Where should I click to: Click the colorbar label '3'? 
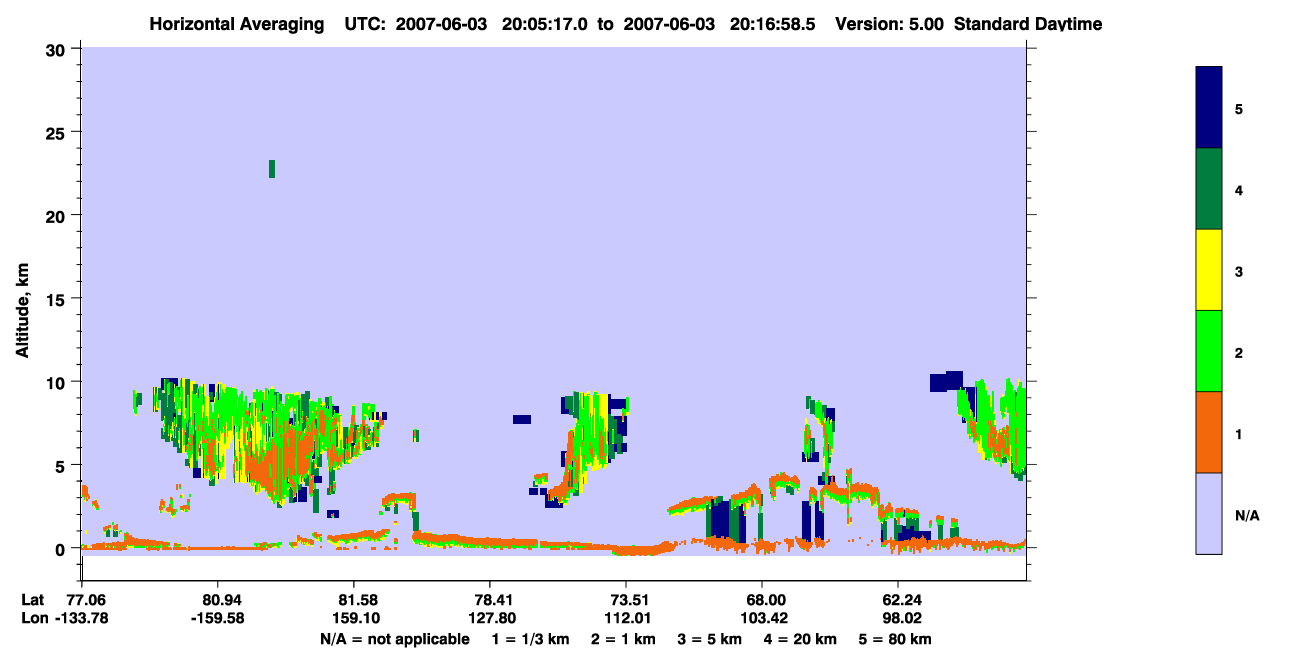coord(1239,272)
